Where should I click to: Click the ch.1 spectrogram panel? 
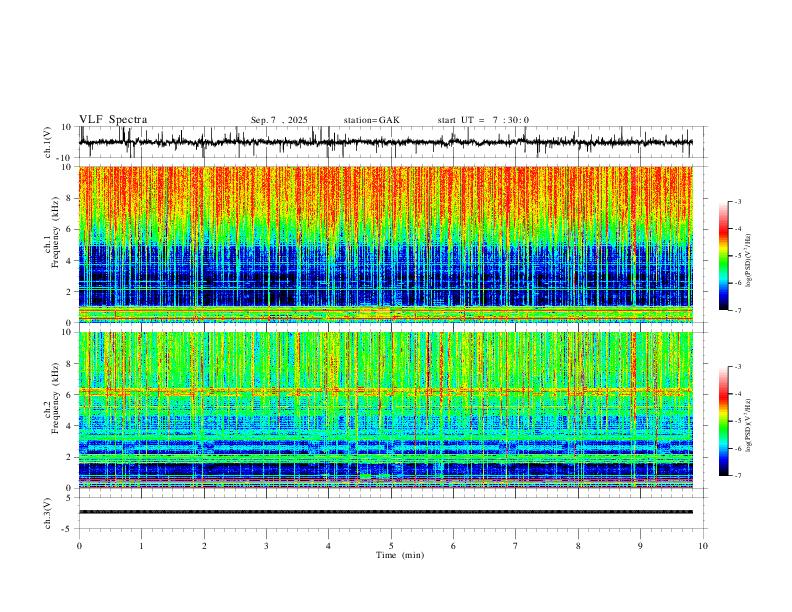(x=386, y=244)
